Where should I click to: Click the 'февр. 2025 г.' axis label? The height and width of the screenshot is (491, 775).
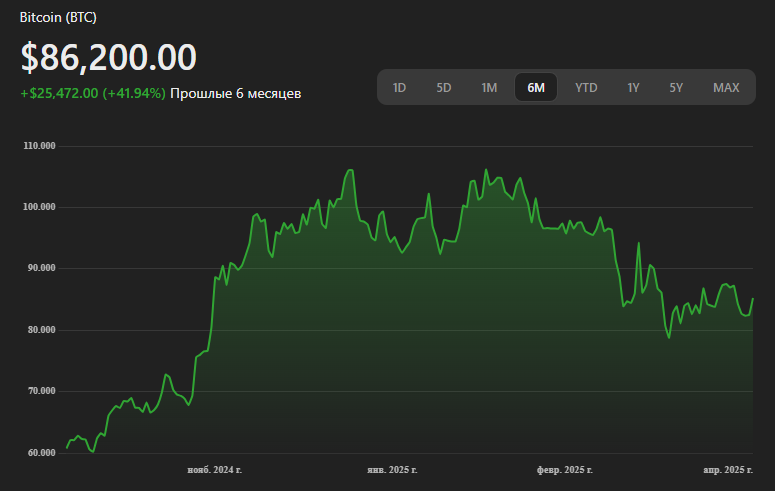[x=564, y=470]
